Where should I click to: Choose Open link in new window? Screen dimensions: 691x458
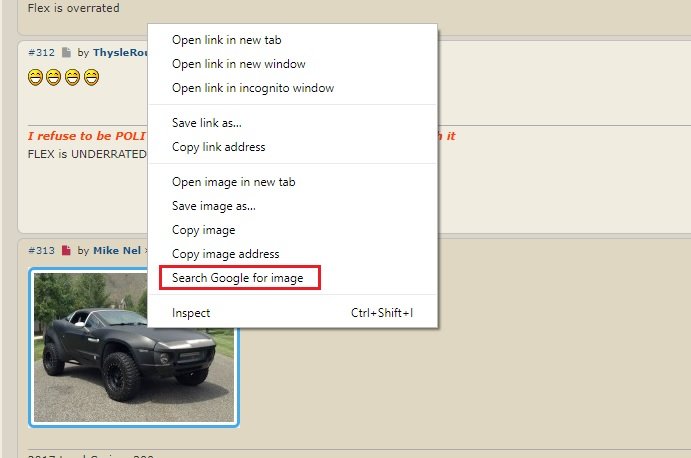(x=293, y=64)
